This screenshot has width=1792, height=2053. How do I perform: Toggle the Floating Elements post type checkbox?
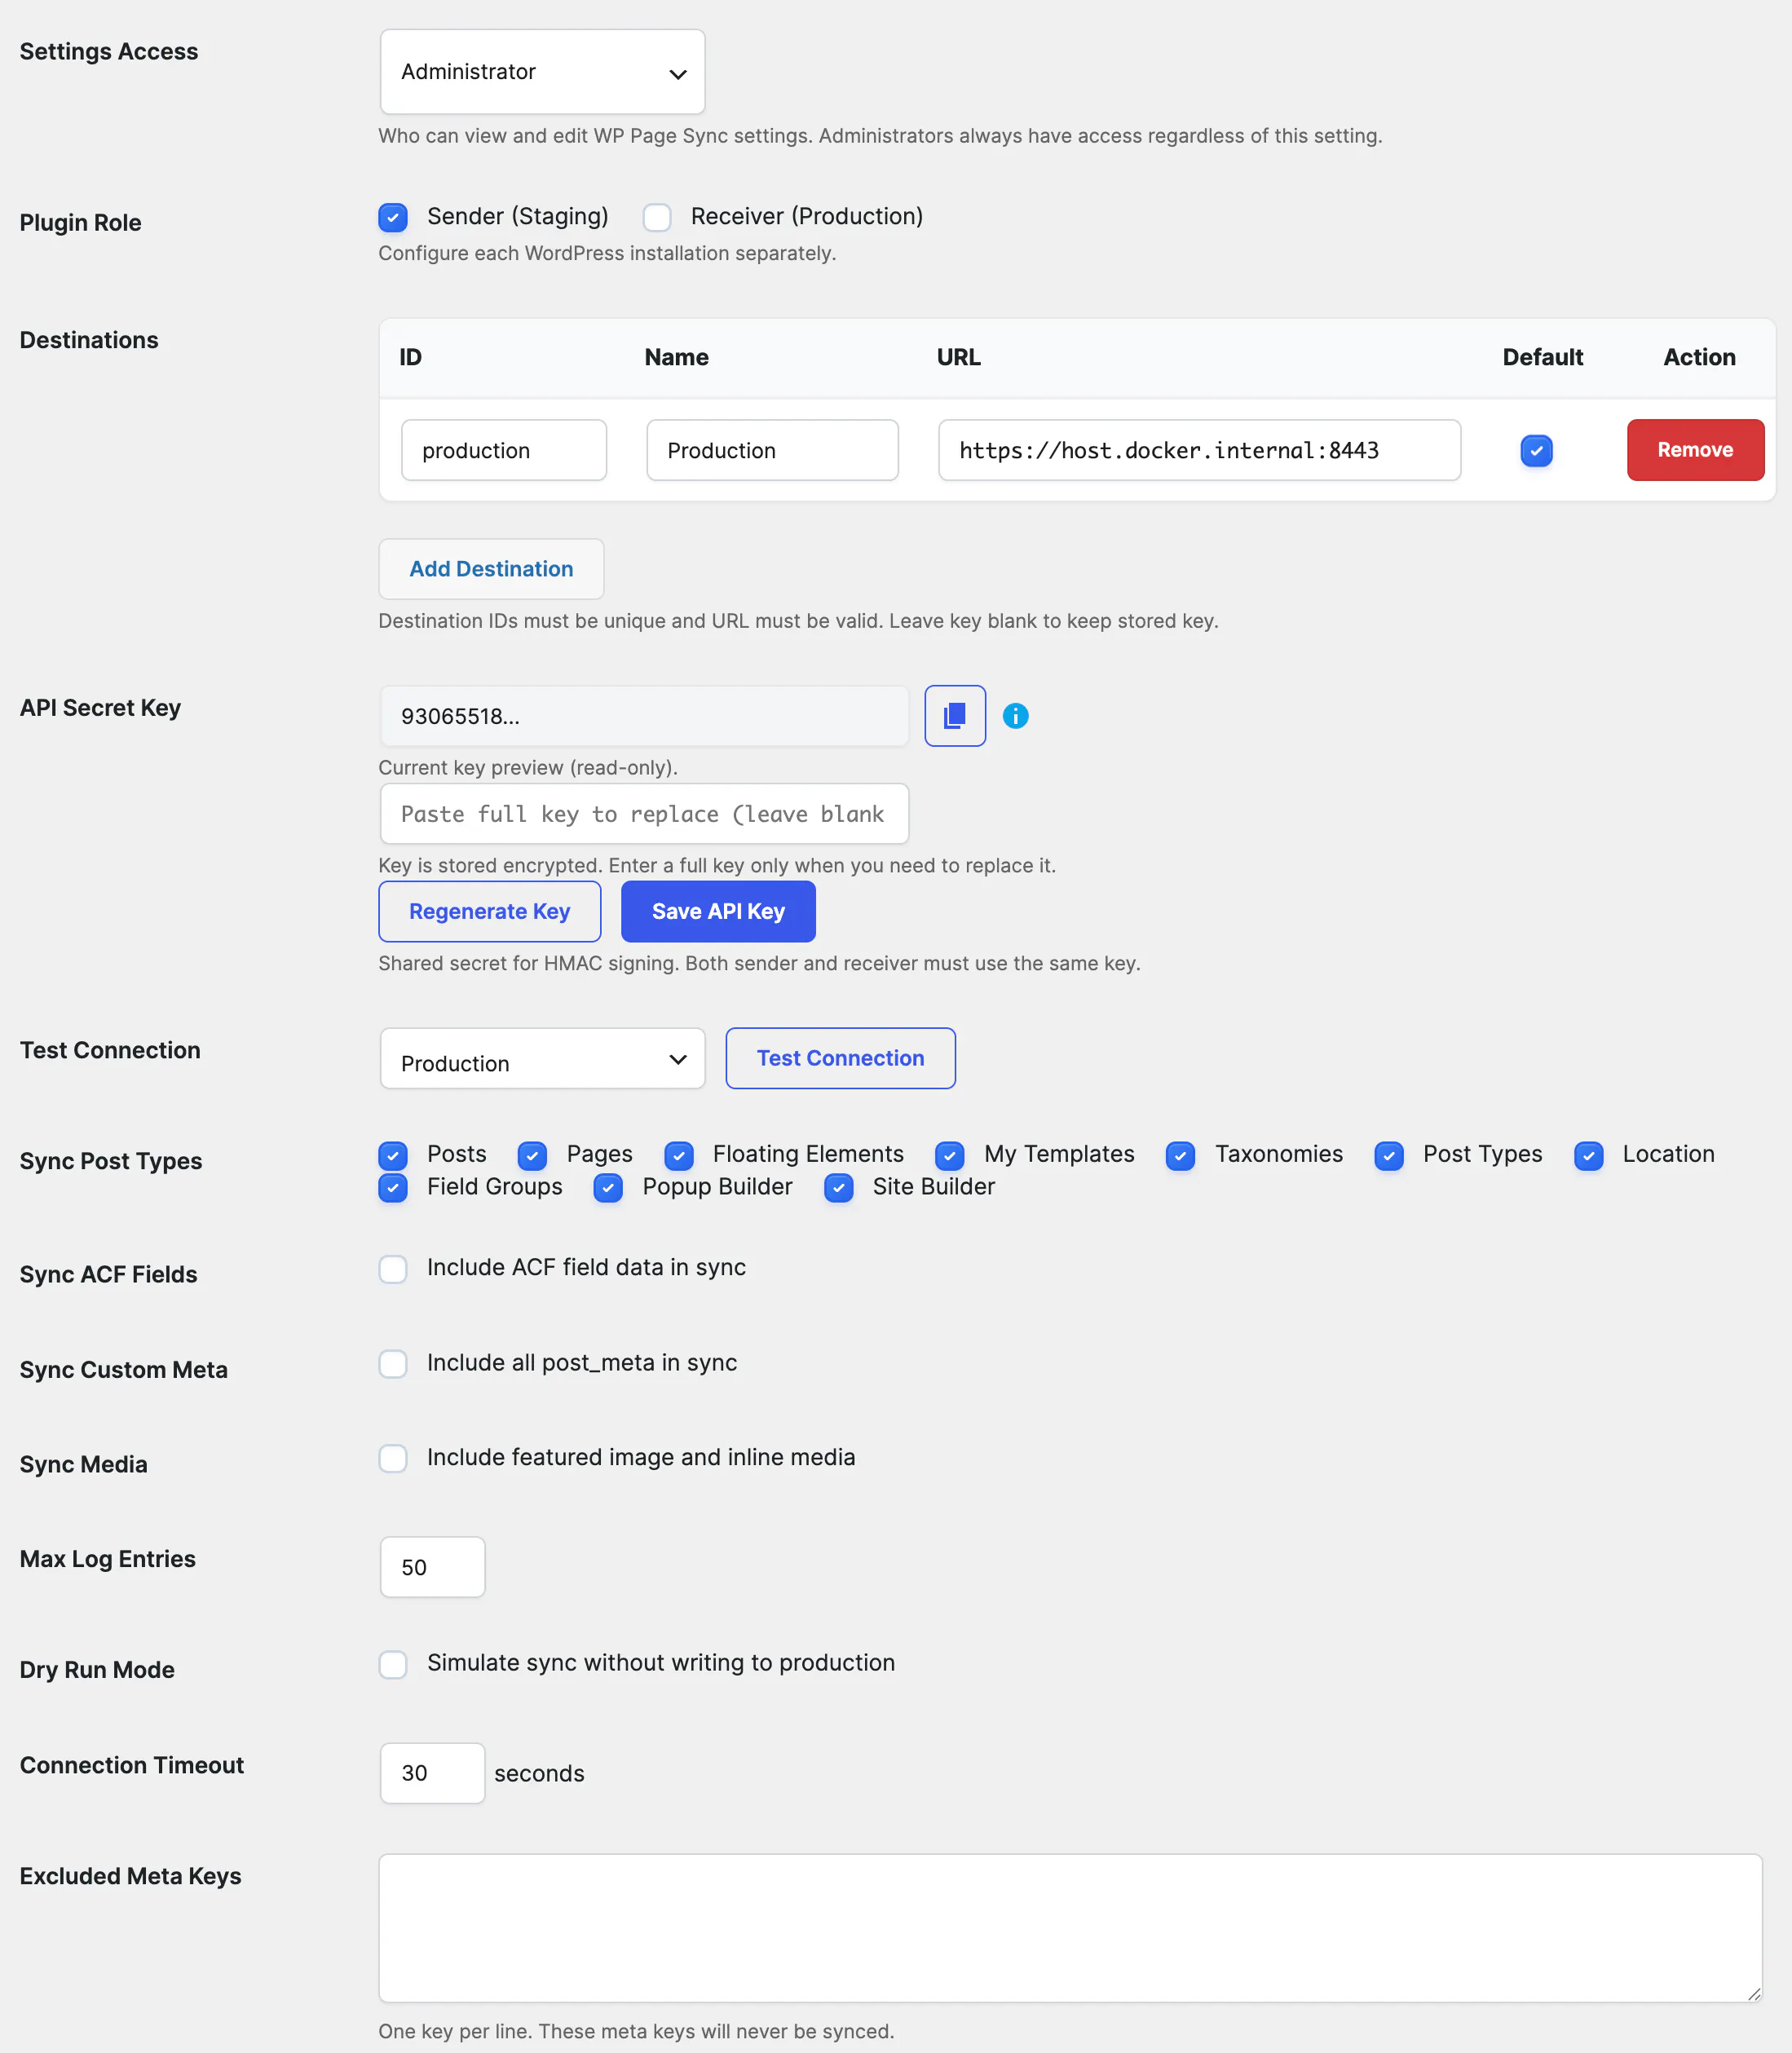(x=679, y=1156)
